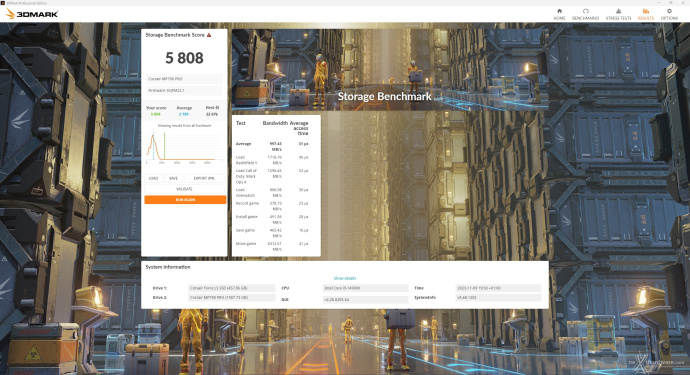This screenshot has width=690, height=375.
Task: Click the Firmware version field
Action: pos(184,90)
